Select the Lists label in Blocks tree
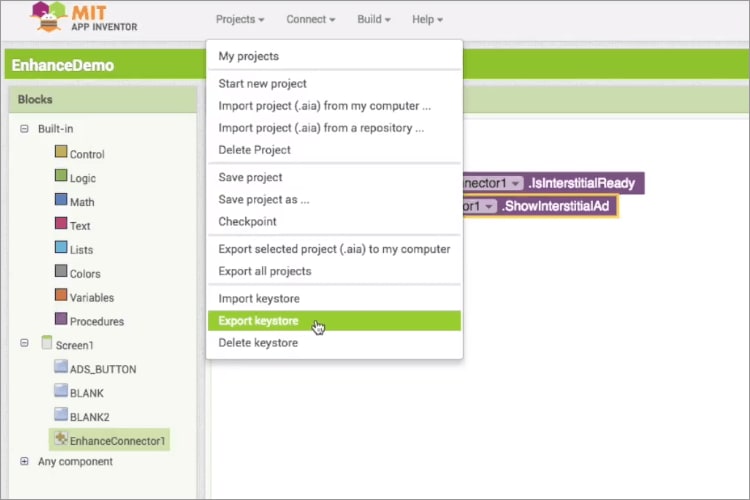This screenshot has width=750, height=500. (x=81, y=250)
